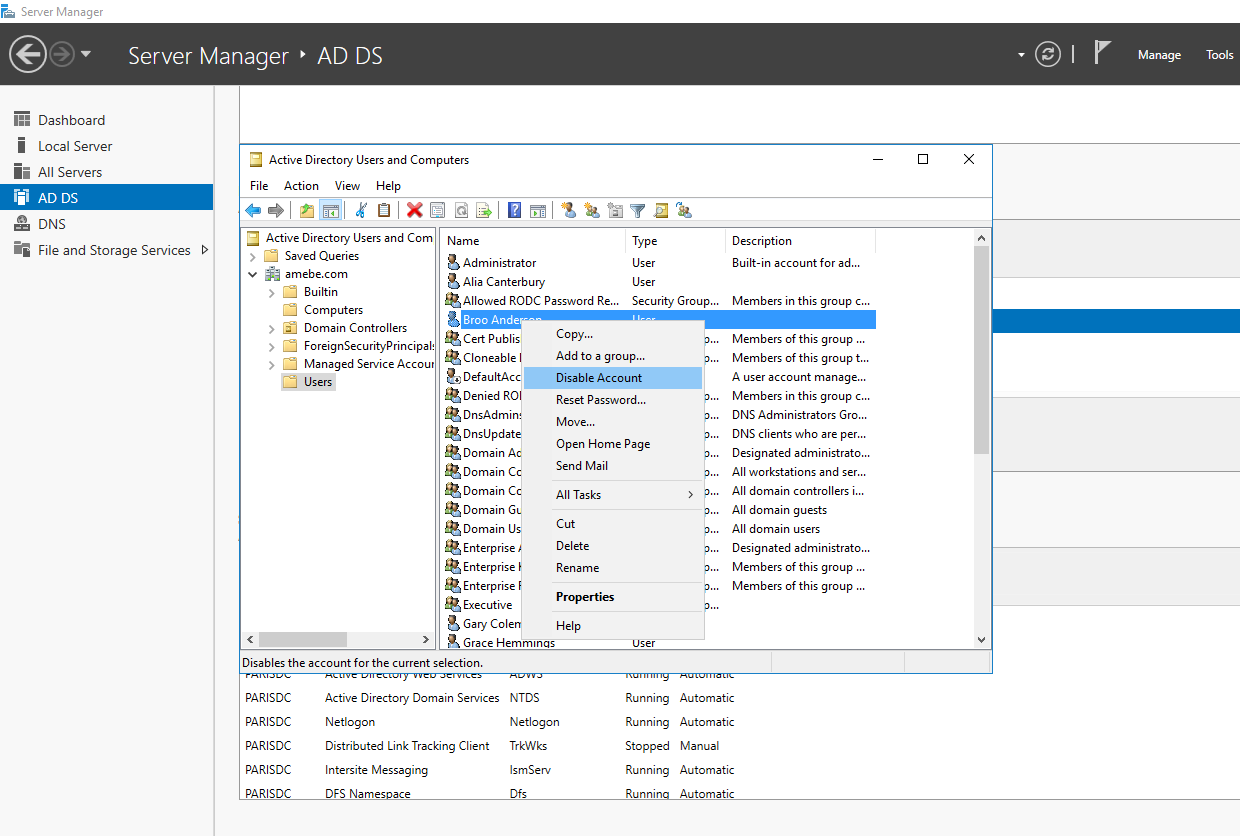1240x836 pixels.
Task: Select Netlogon service row in Server Manager
Action: pos(490,722)
